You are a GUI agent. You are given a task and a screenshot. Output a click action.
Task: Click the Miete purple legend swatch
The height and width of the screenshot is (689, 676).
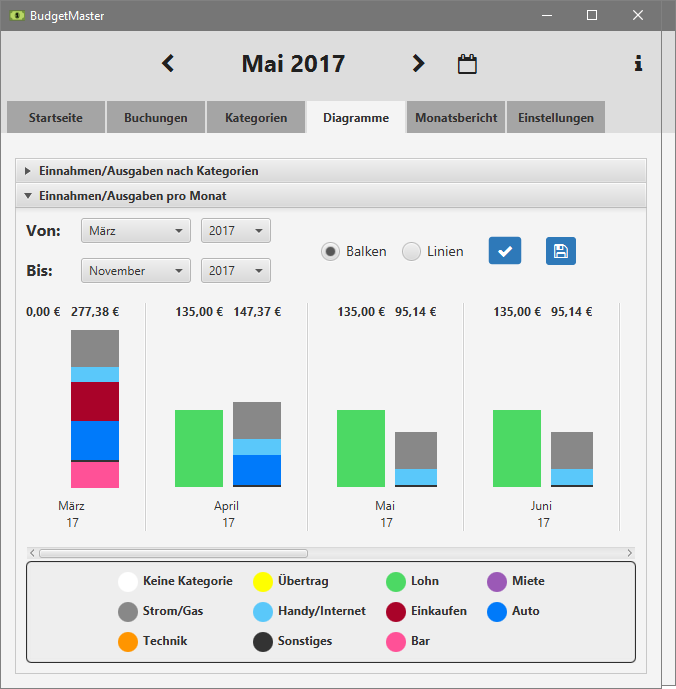click(497, 581)
